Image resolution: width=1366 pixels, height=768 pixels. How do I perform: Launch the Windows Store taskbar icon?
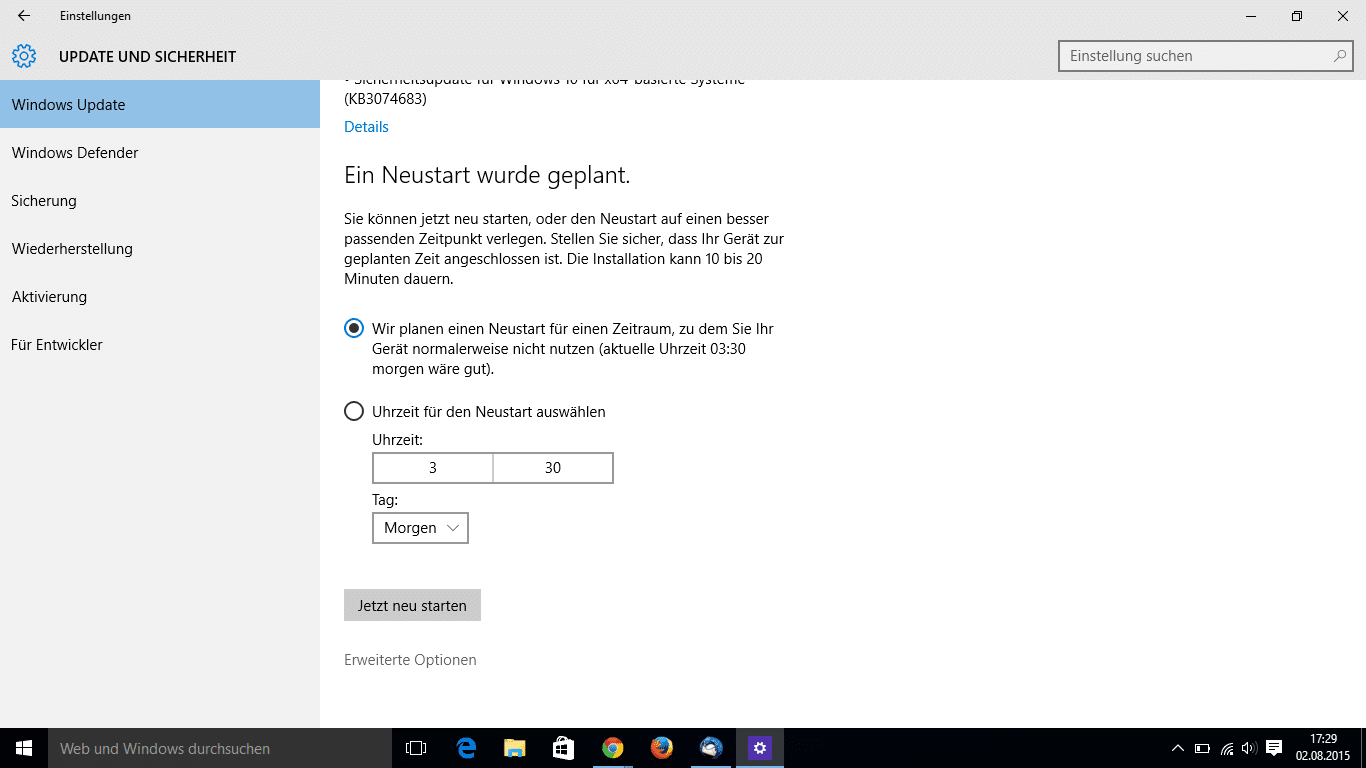564,748
